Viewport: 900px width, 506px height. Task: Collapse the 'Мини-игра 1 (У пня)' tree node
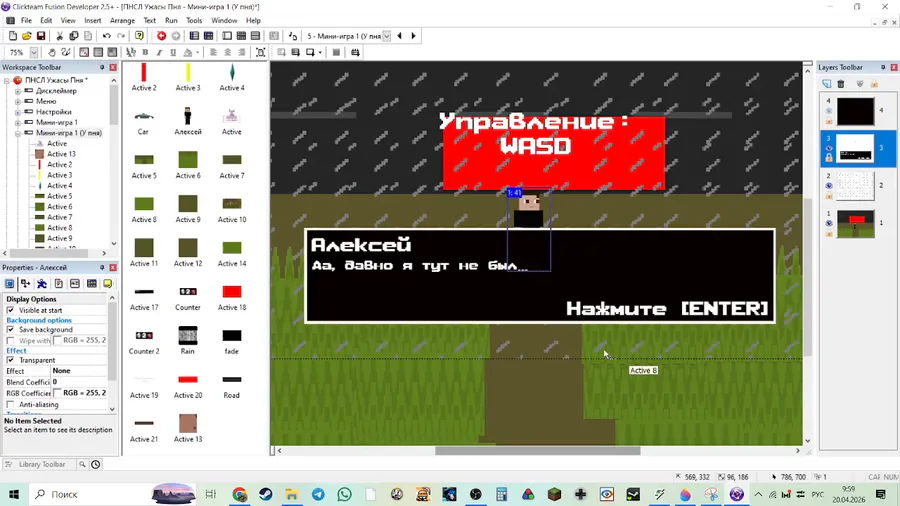(18, 133)
